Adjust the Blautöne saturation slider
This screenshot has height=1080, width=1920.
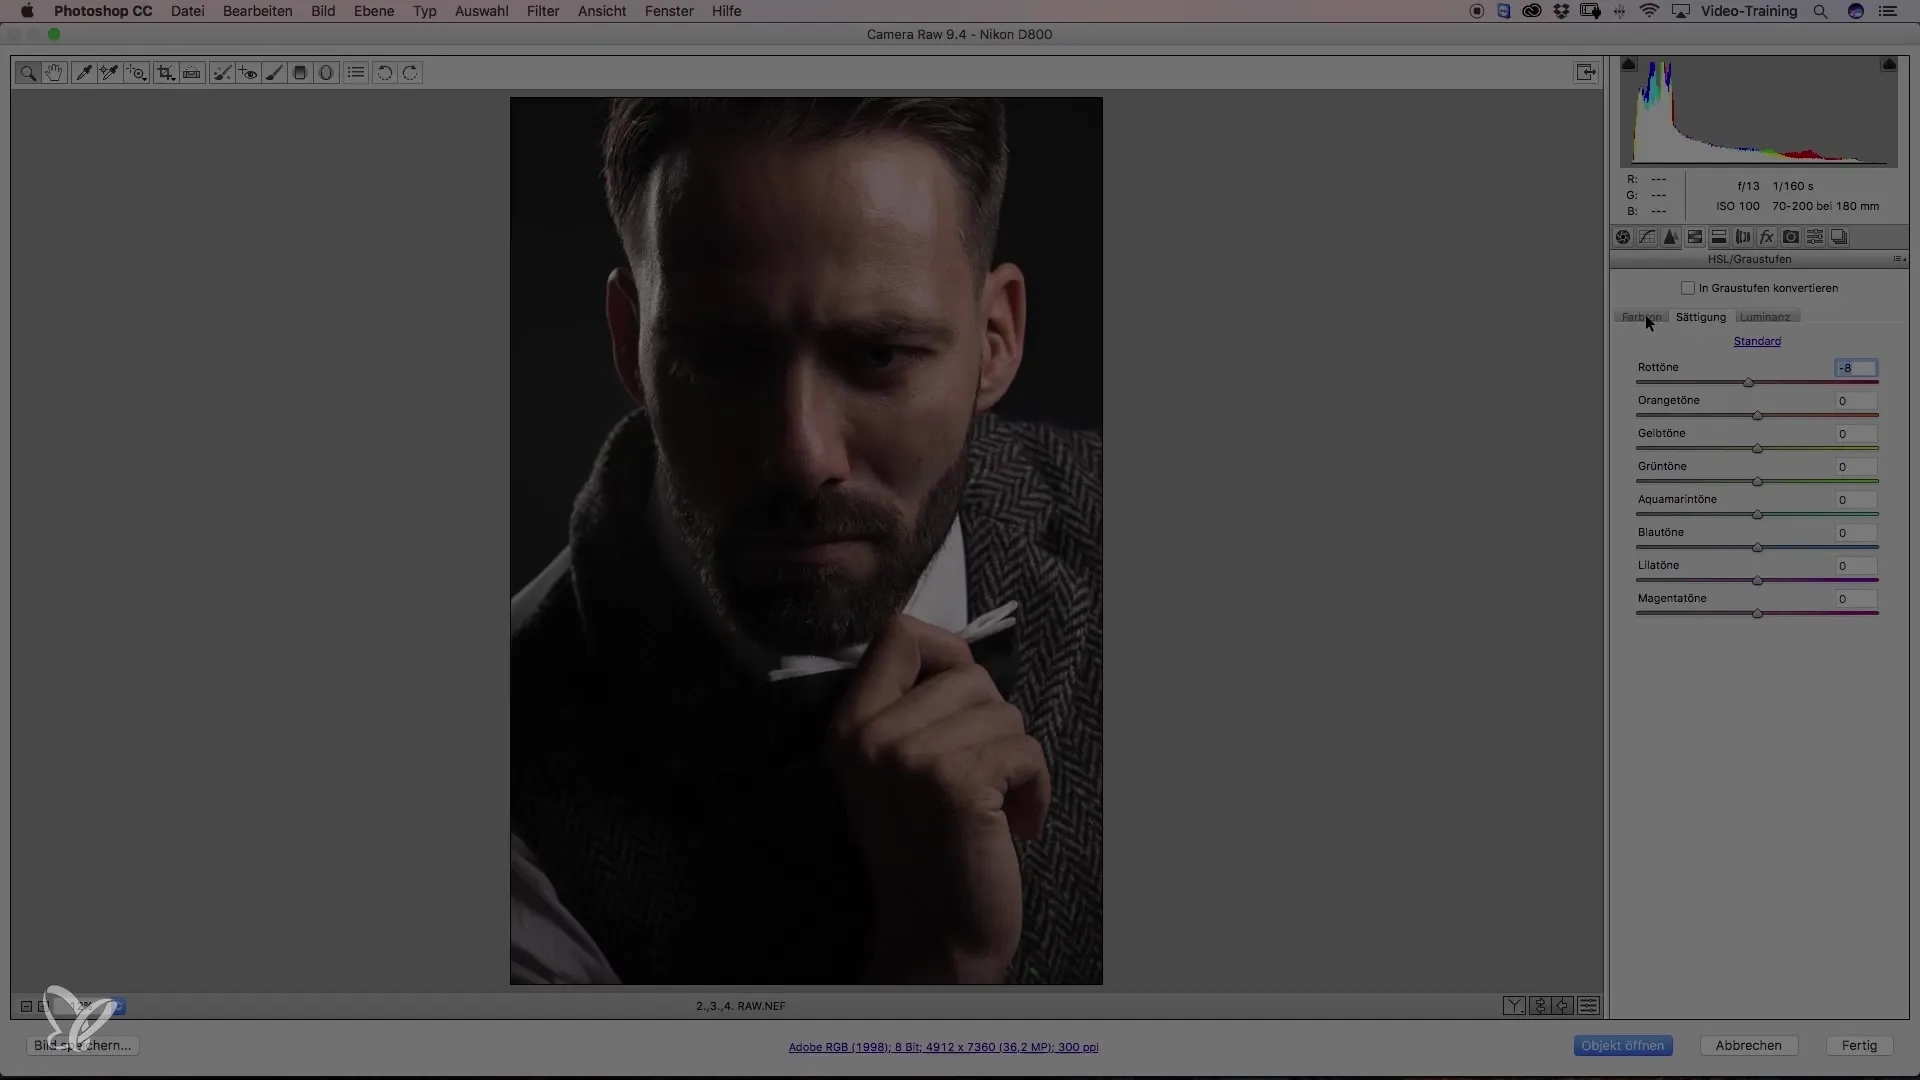(1757, 548)
